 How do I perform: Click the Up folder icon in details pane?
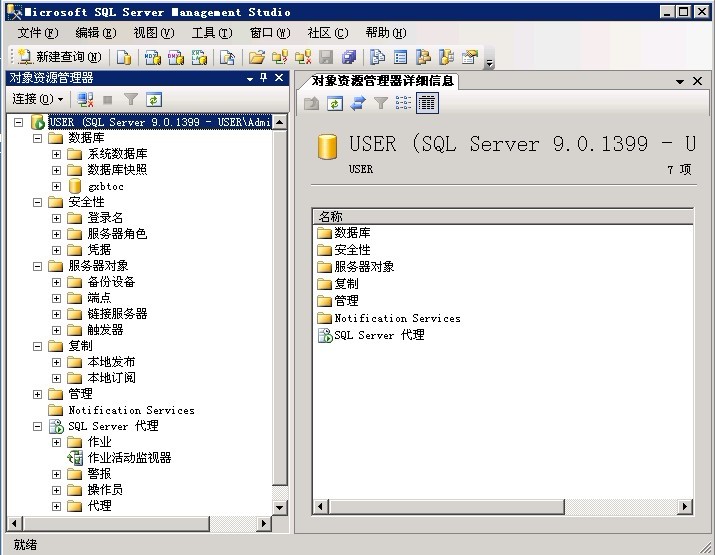pos(311,104)
